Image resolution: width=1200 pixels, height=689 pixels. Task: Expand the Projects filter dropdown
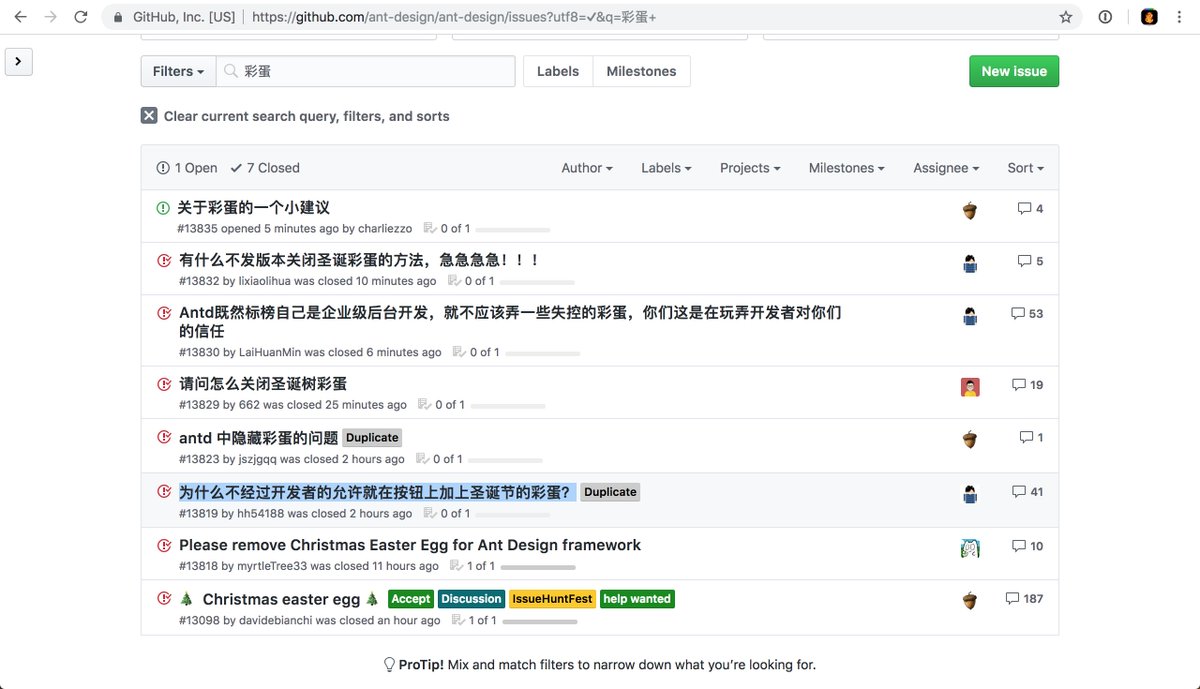click(750, 168)
